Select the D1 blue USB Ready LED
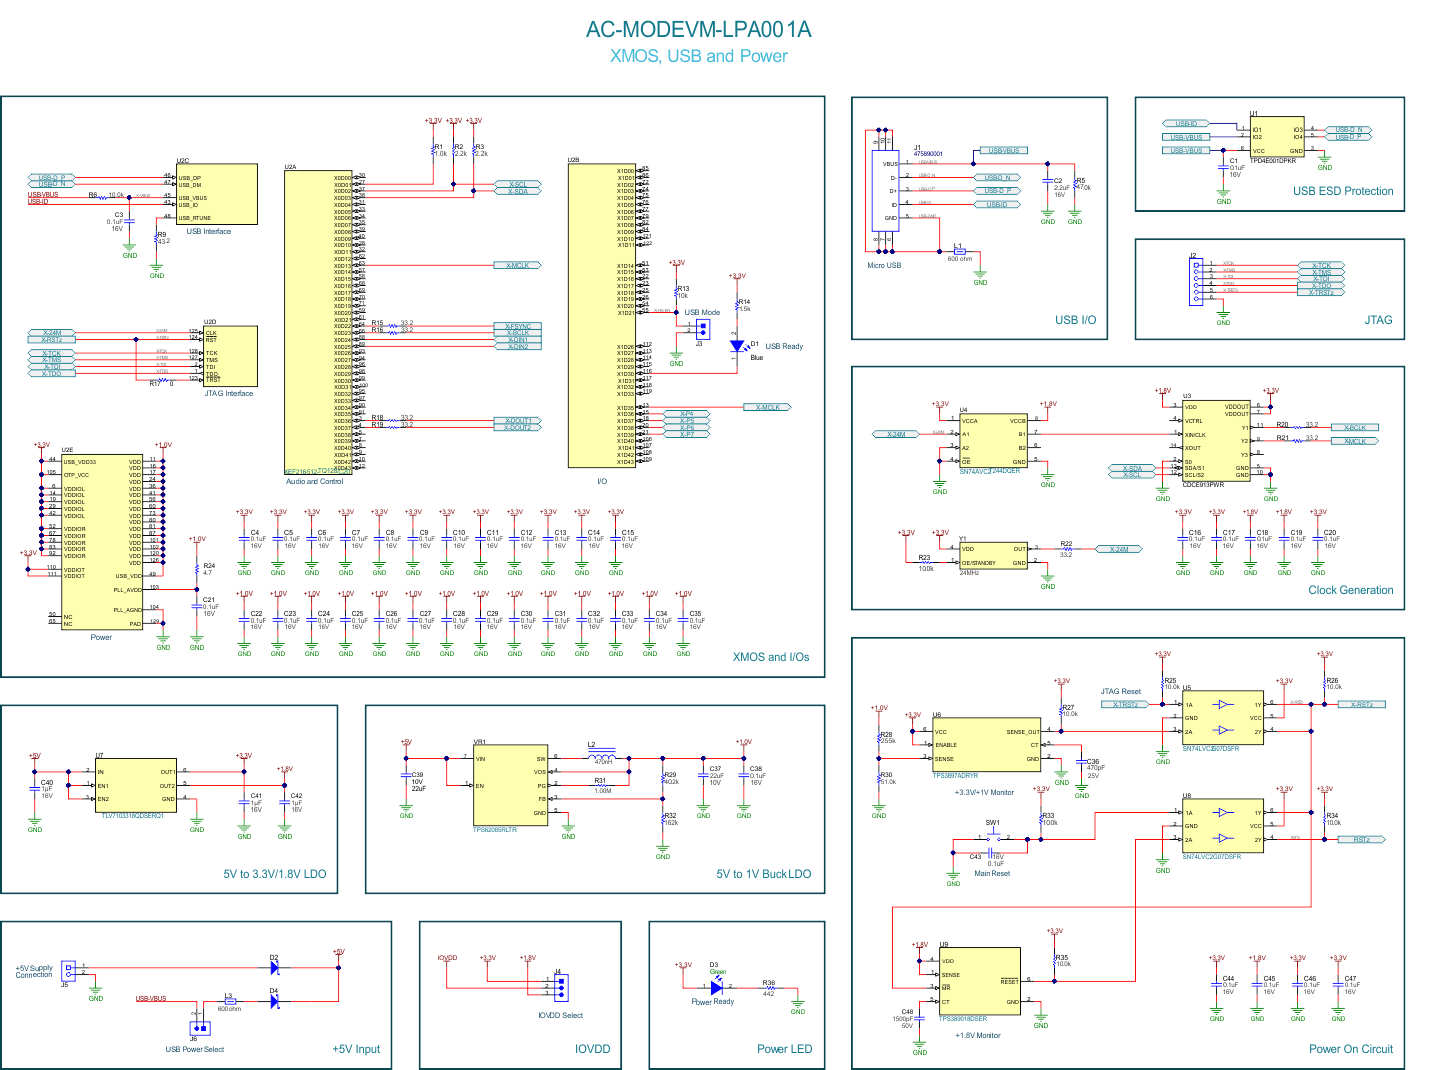The image size is (1429, 1070). (x=738, y=347)
